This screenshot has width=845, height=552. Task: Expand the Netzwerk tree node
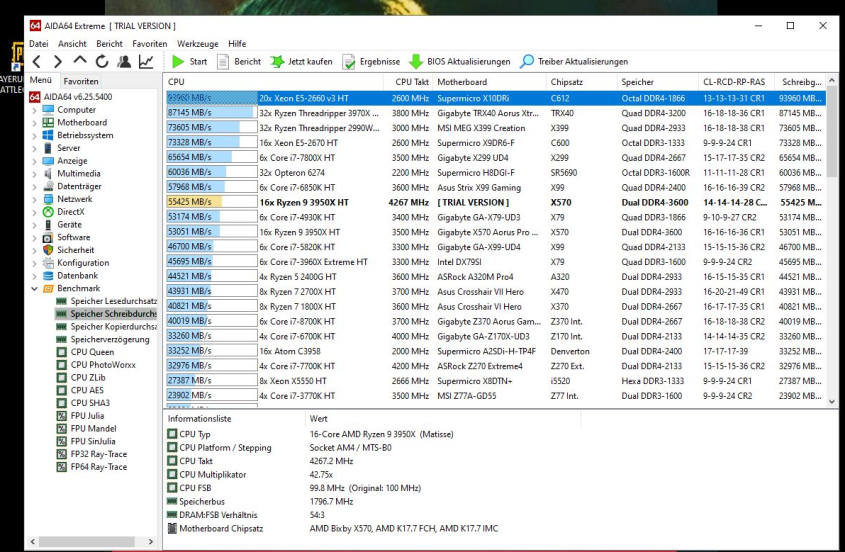click(x=34, y=199)
